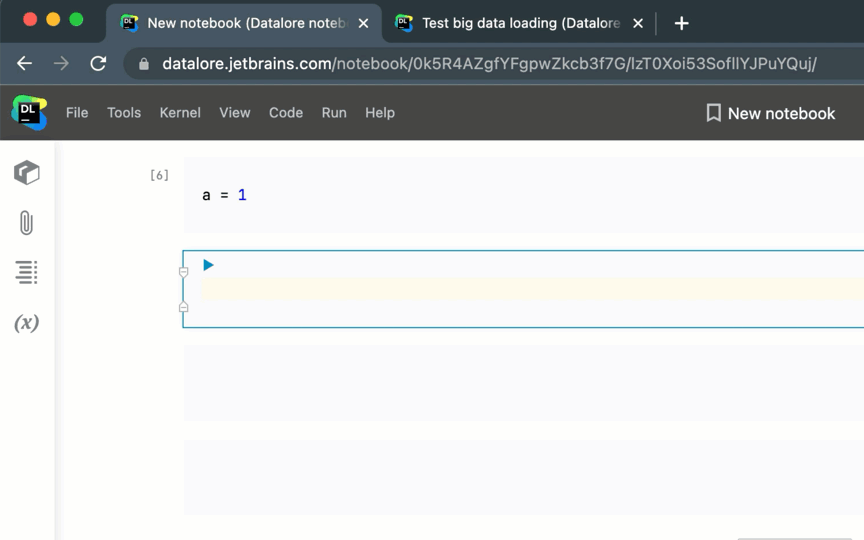The image size is (864, 540).
Task: Click the code line a = 1
Action: (x=224, y=195)
